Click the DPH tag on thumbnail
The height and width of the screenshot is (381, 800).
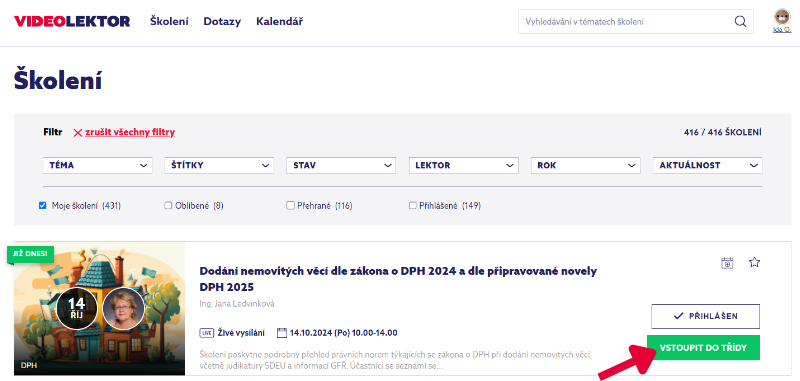(x=28, y=365)
